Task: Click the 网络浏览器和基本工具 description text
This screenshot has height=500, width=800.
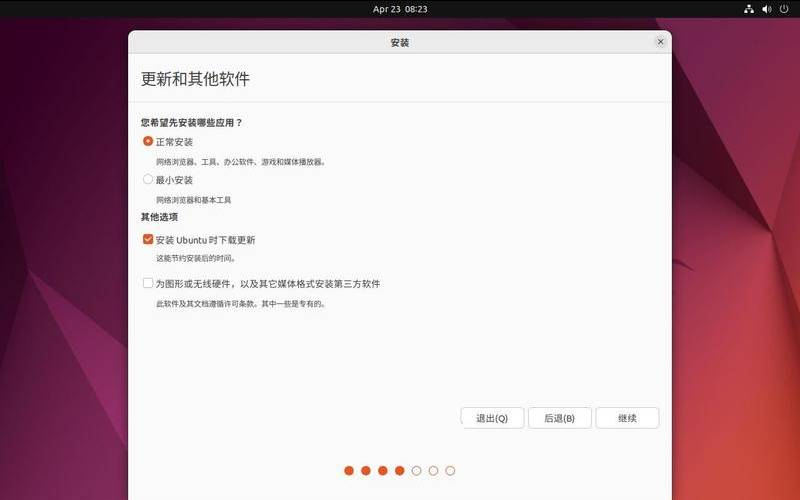Action: point(193,199)
